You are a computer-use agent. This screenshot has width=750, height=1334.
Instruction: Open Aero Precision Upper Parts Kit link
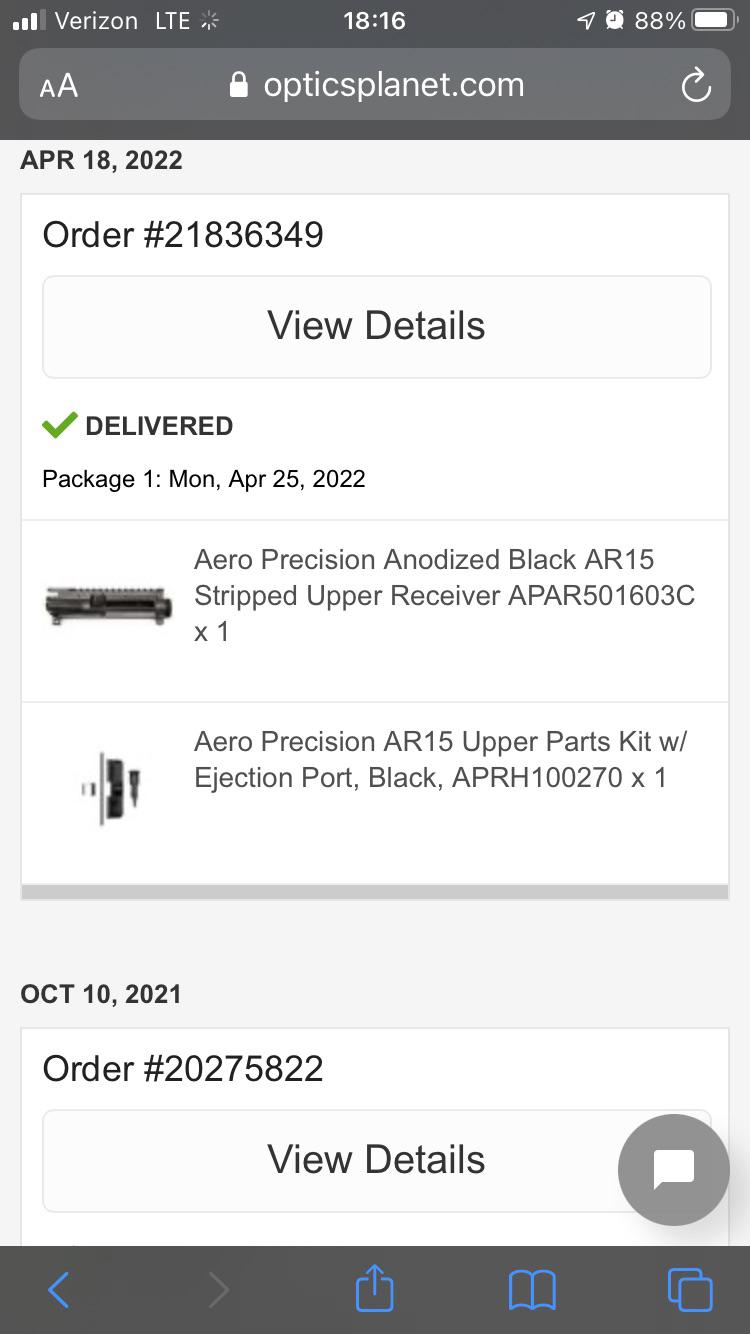pos(440,759)
